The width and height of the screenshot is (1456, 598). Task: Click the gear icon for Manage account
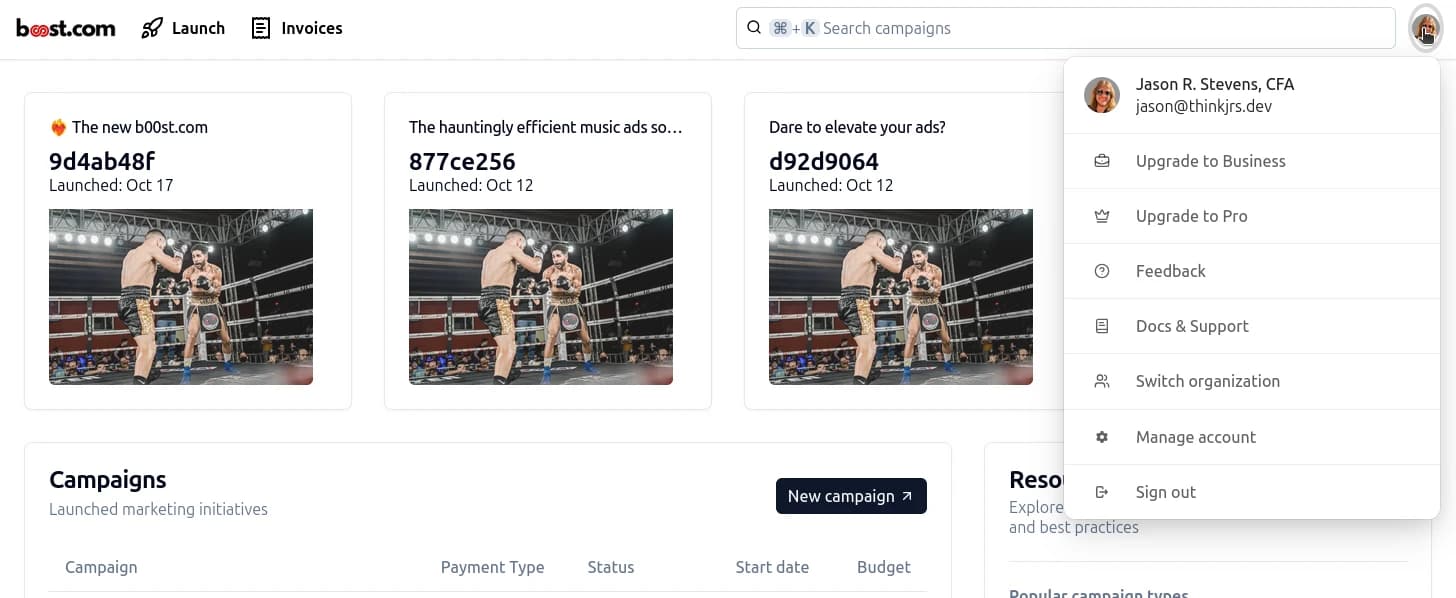[x=1102, y=437]
